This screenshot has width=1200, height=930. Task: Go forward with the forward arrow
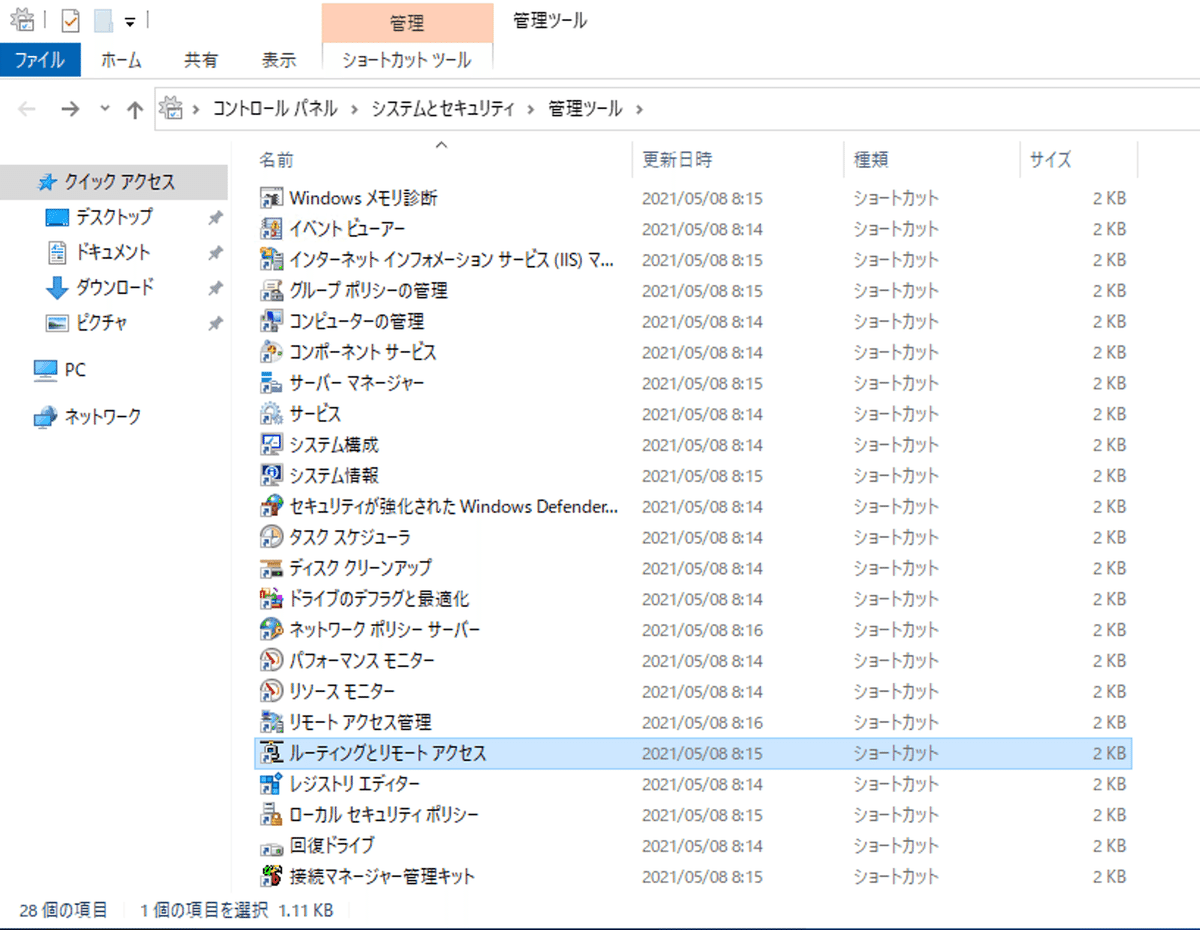pos(70,110)
